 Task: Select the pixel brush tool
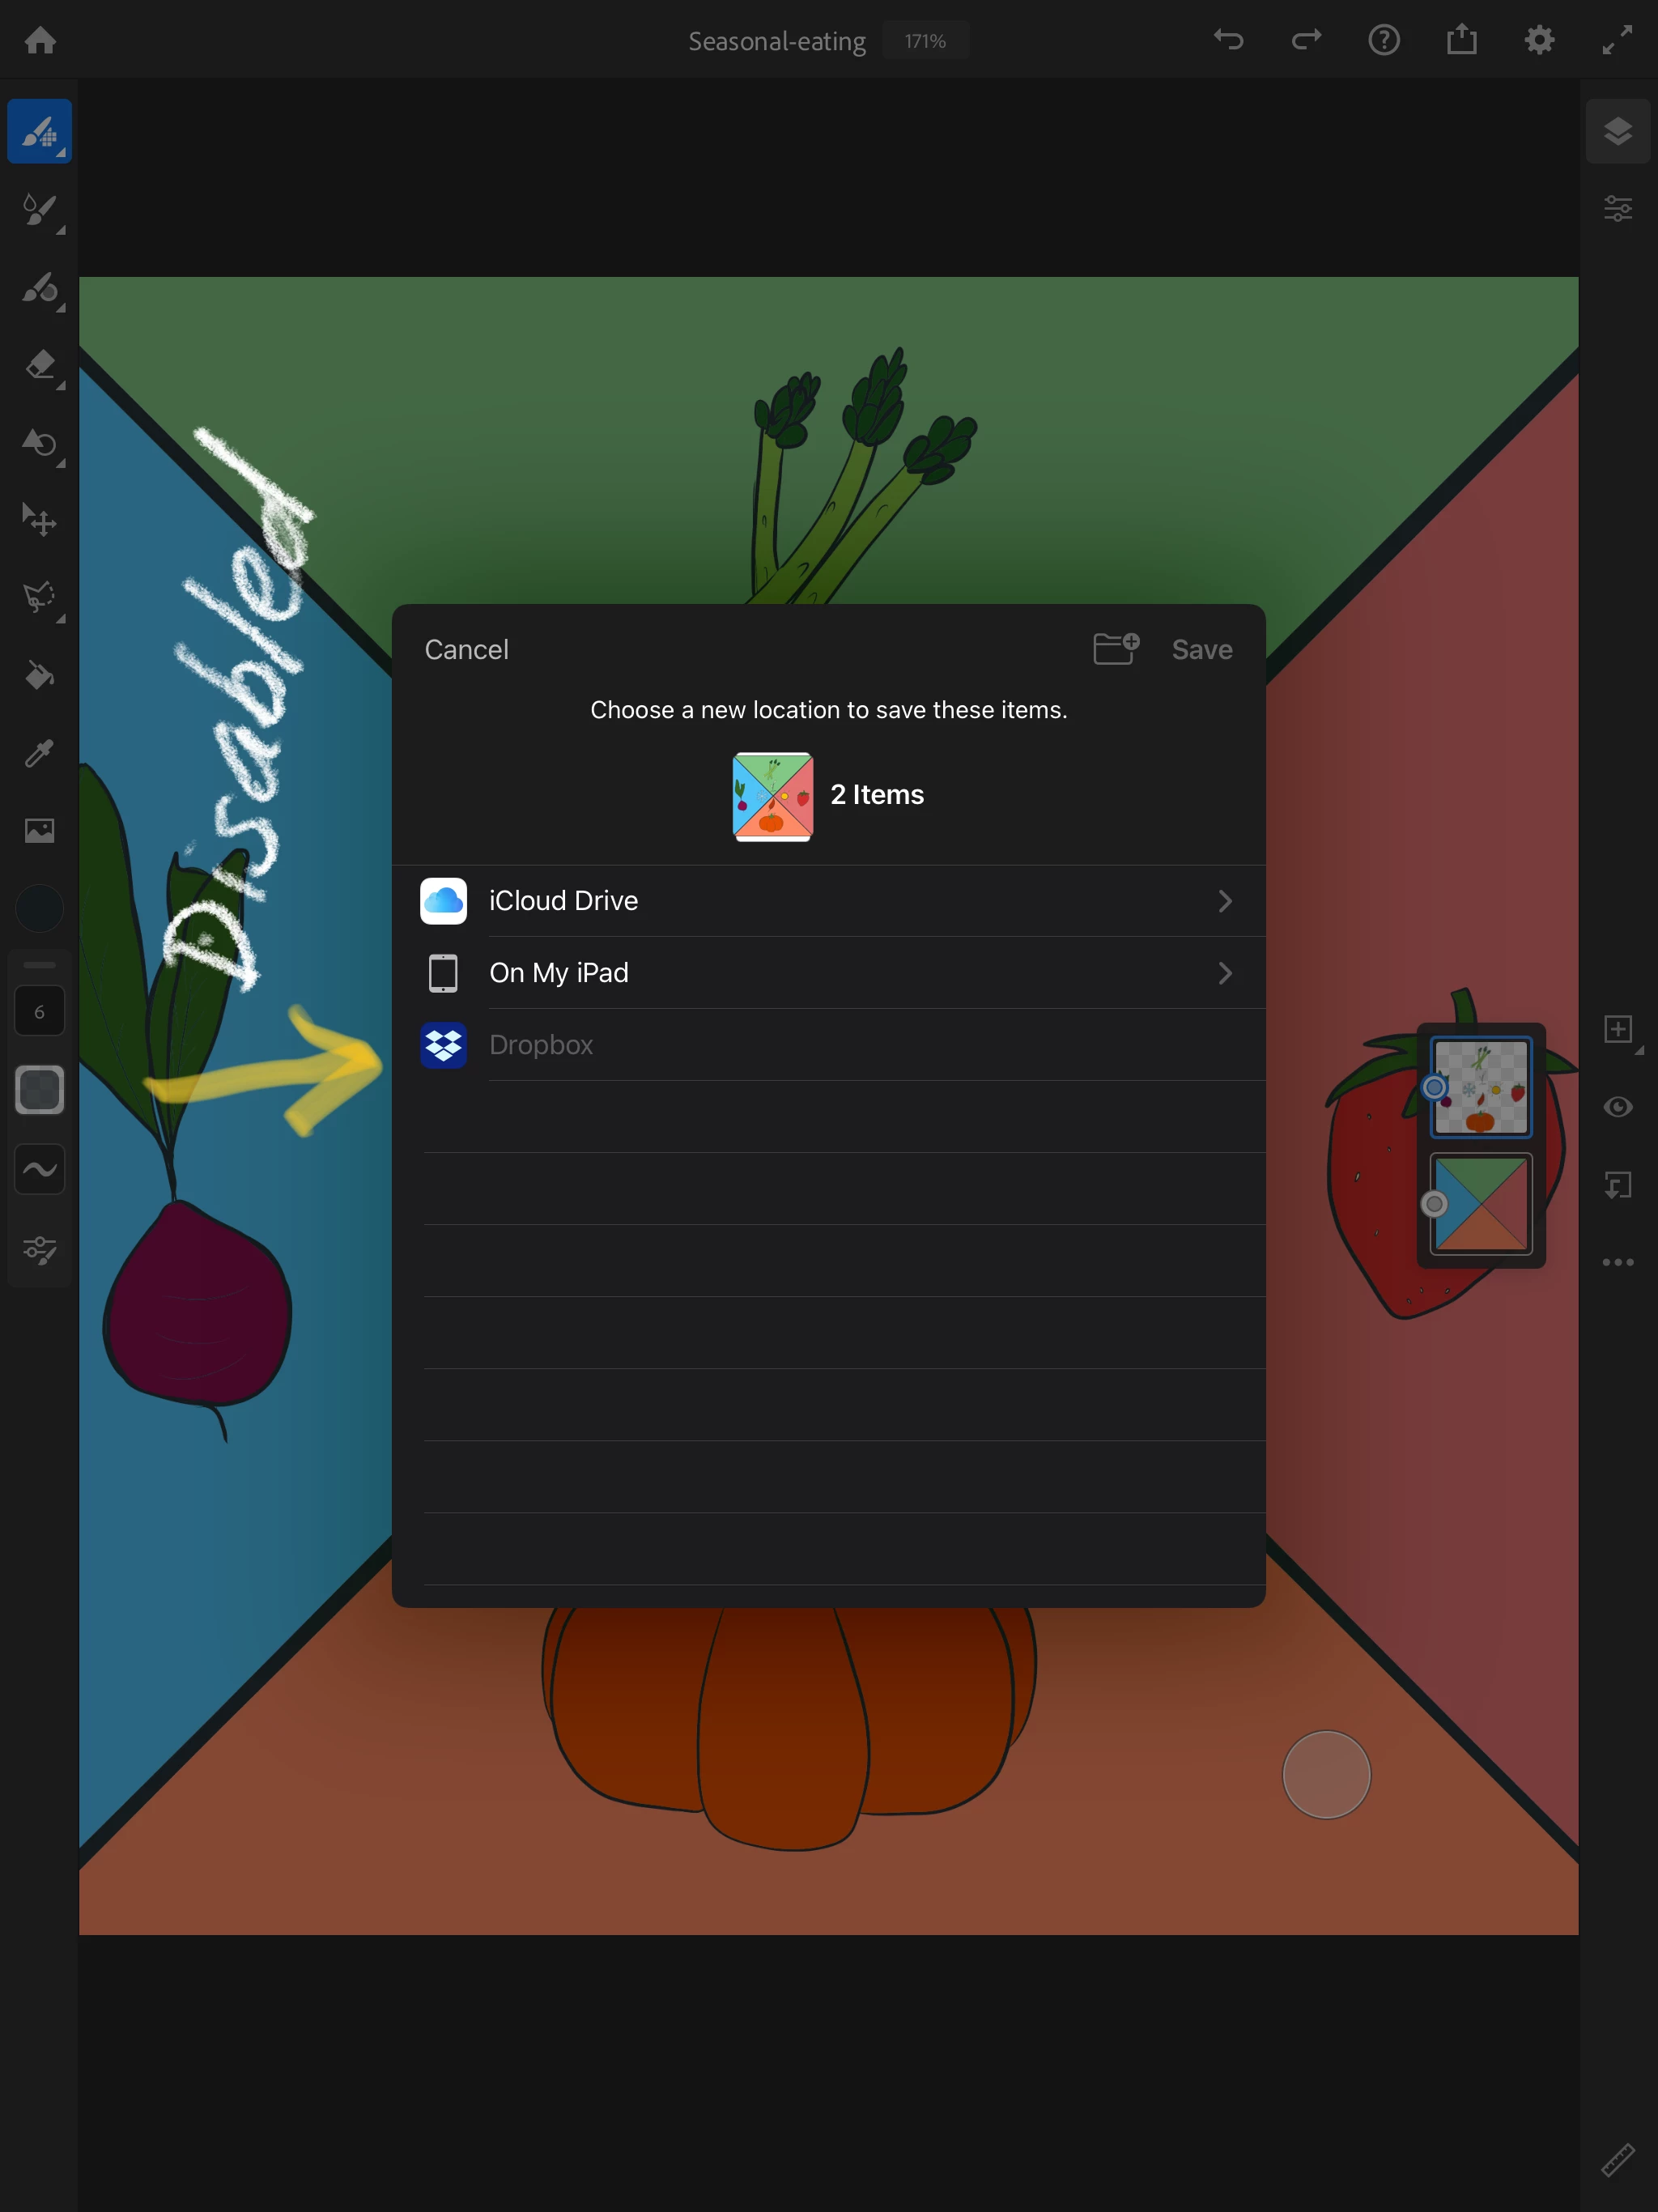tap(39, 131)
